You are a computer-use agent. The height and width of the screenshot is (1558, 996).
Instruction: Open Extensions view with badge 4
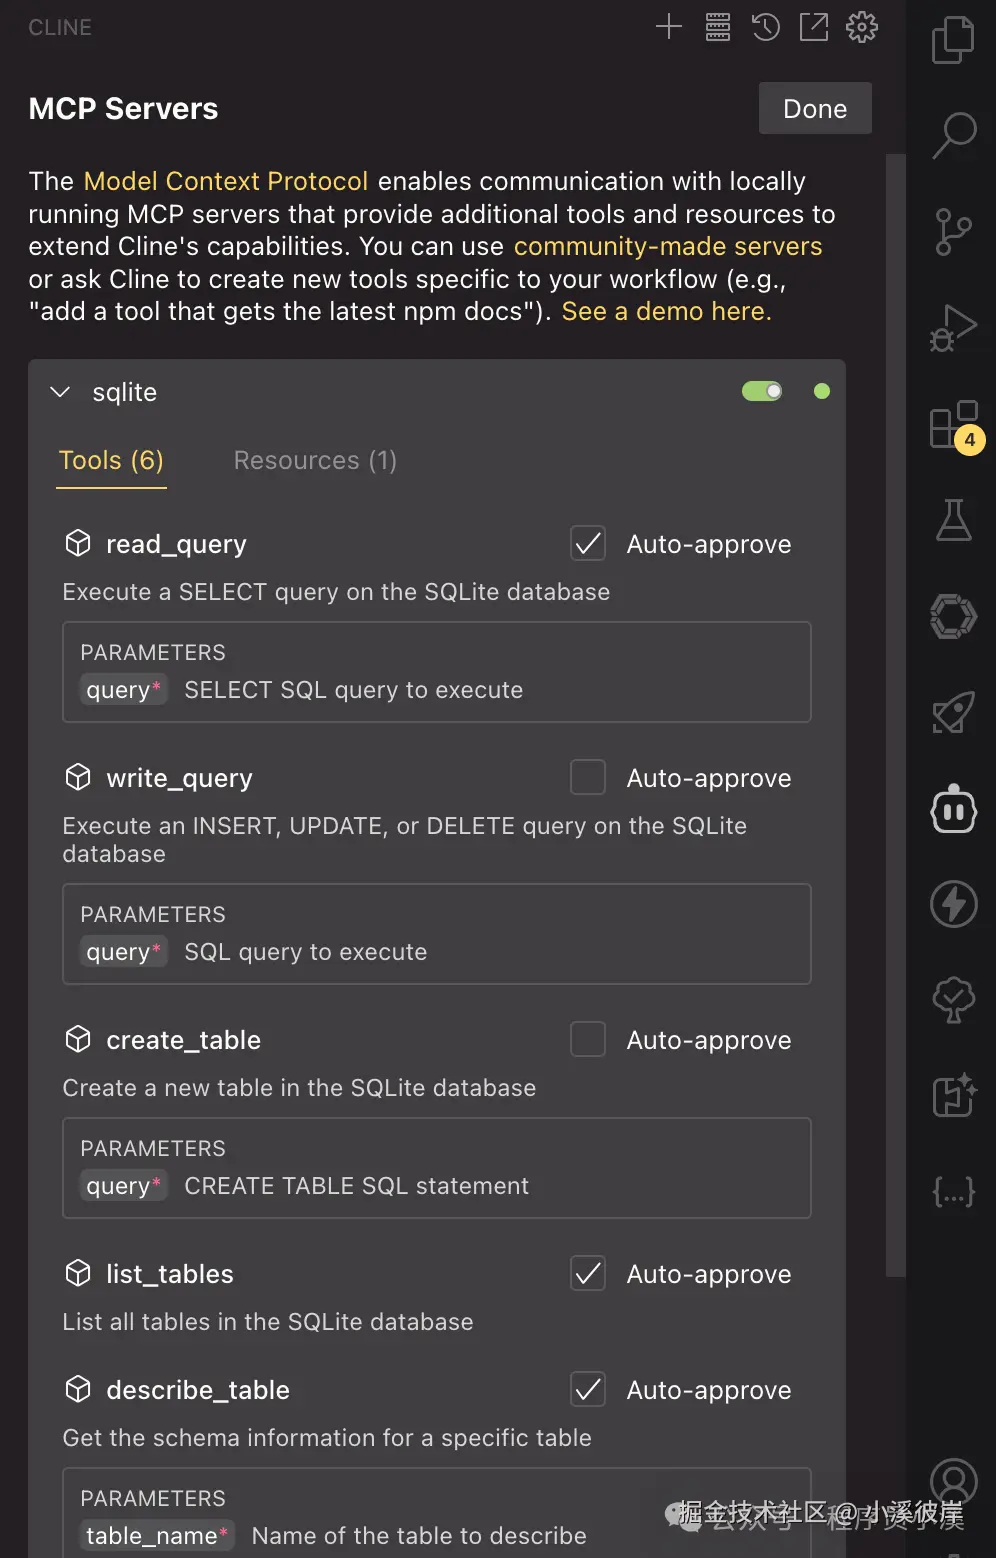[x=956, y=426]
